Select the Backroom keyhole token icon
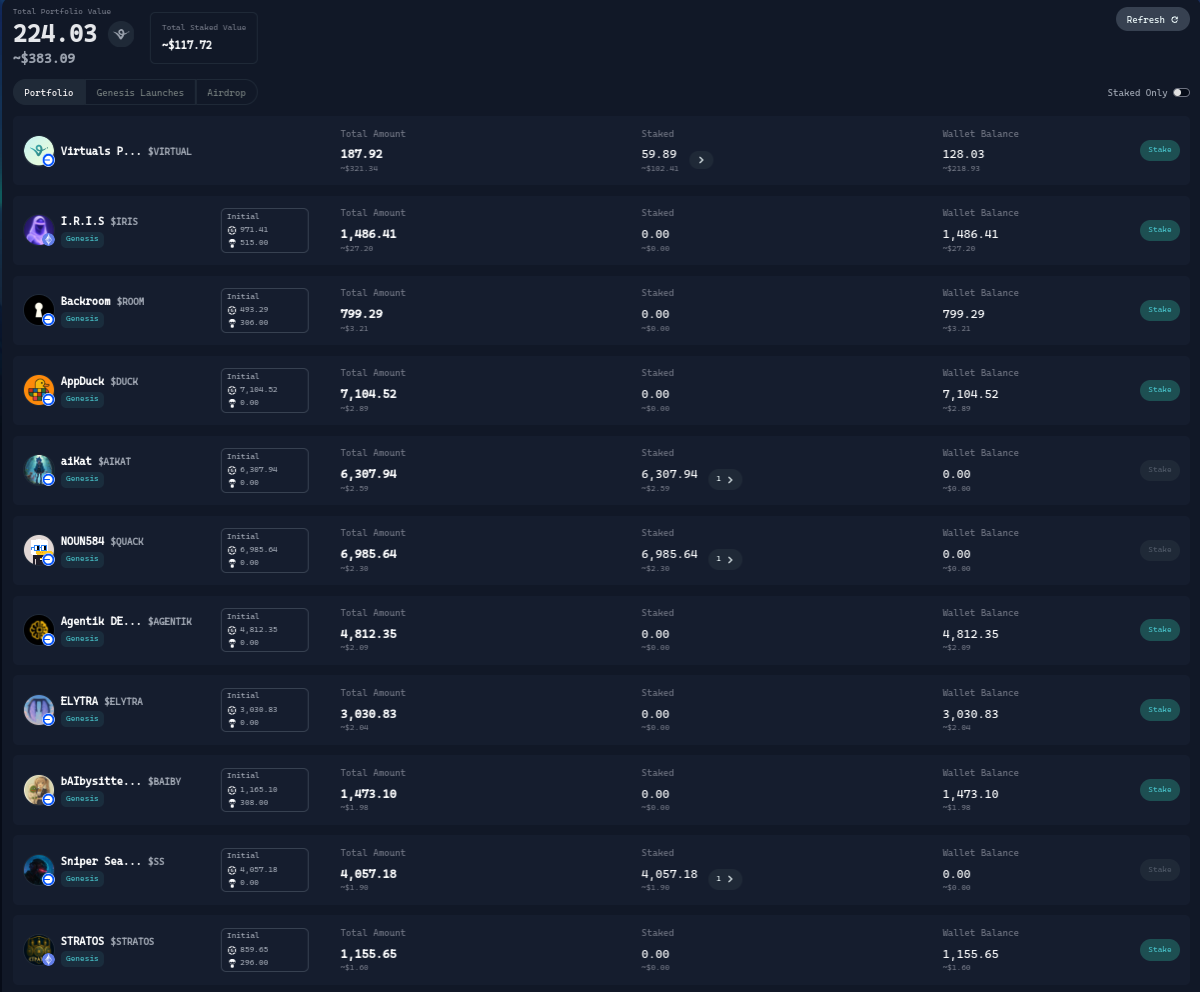 (x=39, y=310)
